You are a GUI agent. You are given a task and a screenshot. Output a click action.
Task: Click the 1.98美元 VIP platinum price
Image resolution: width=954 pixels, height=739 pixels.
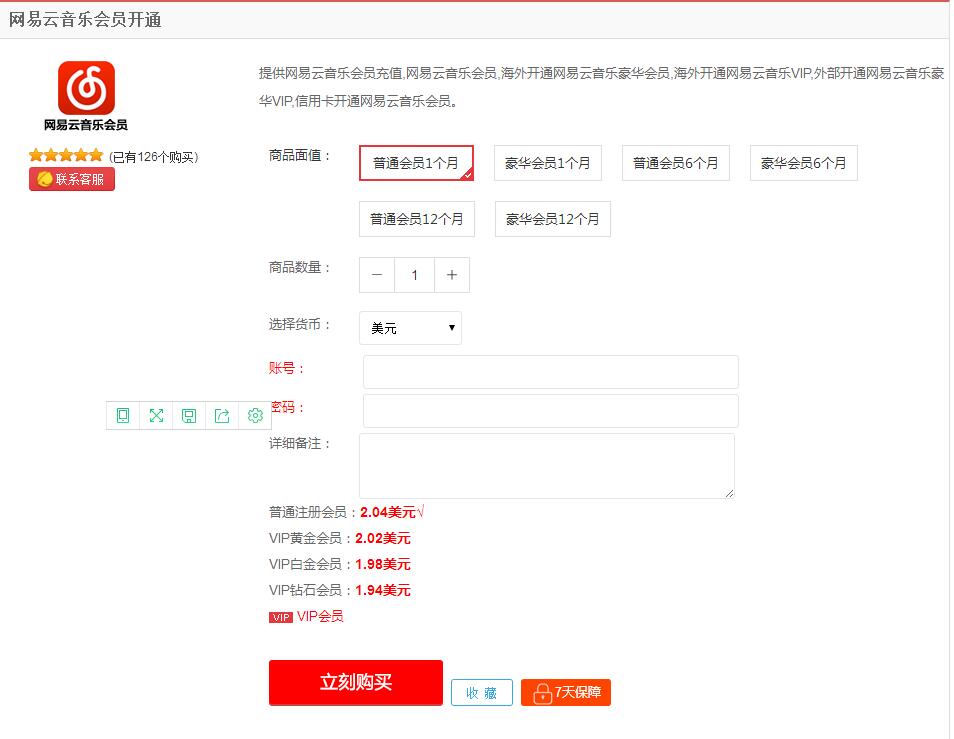(383, 564)
